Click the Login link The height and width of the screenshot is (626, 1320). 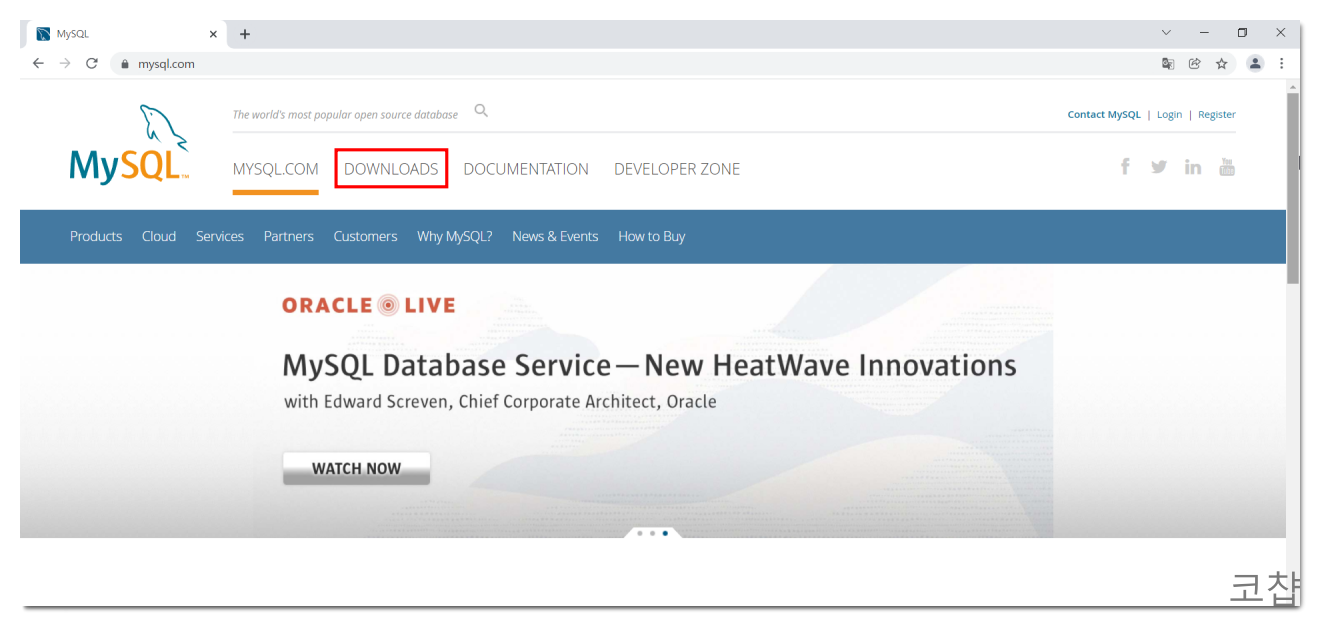click(x=1169, y=115)
